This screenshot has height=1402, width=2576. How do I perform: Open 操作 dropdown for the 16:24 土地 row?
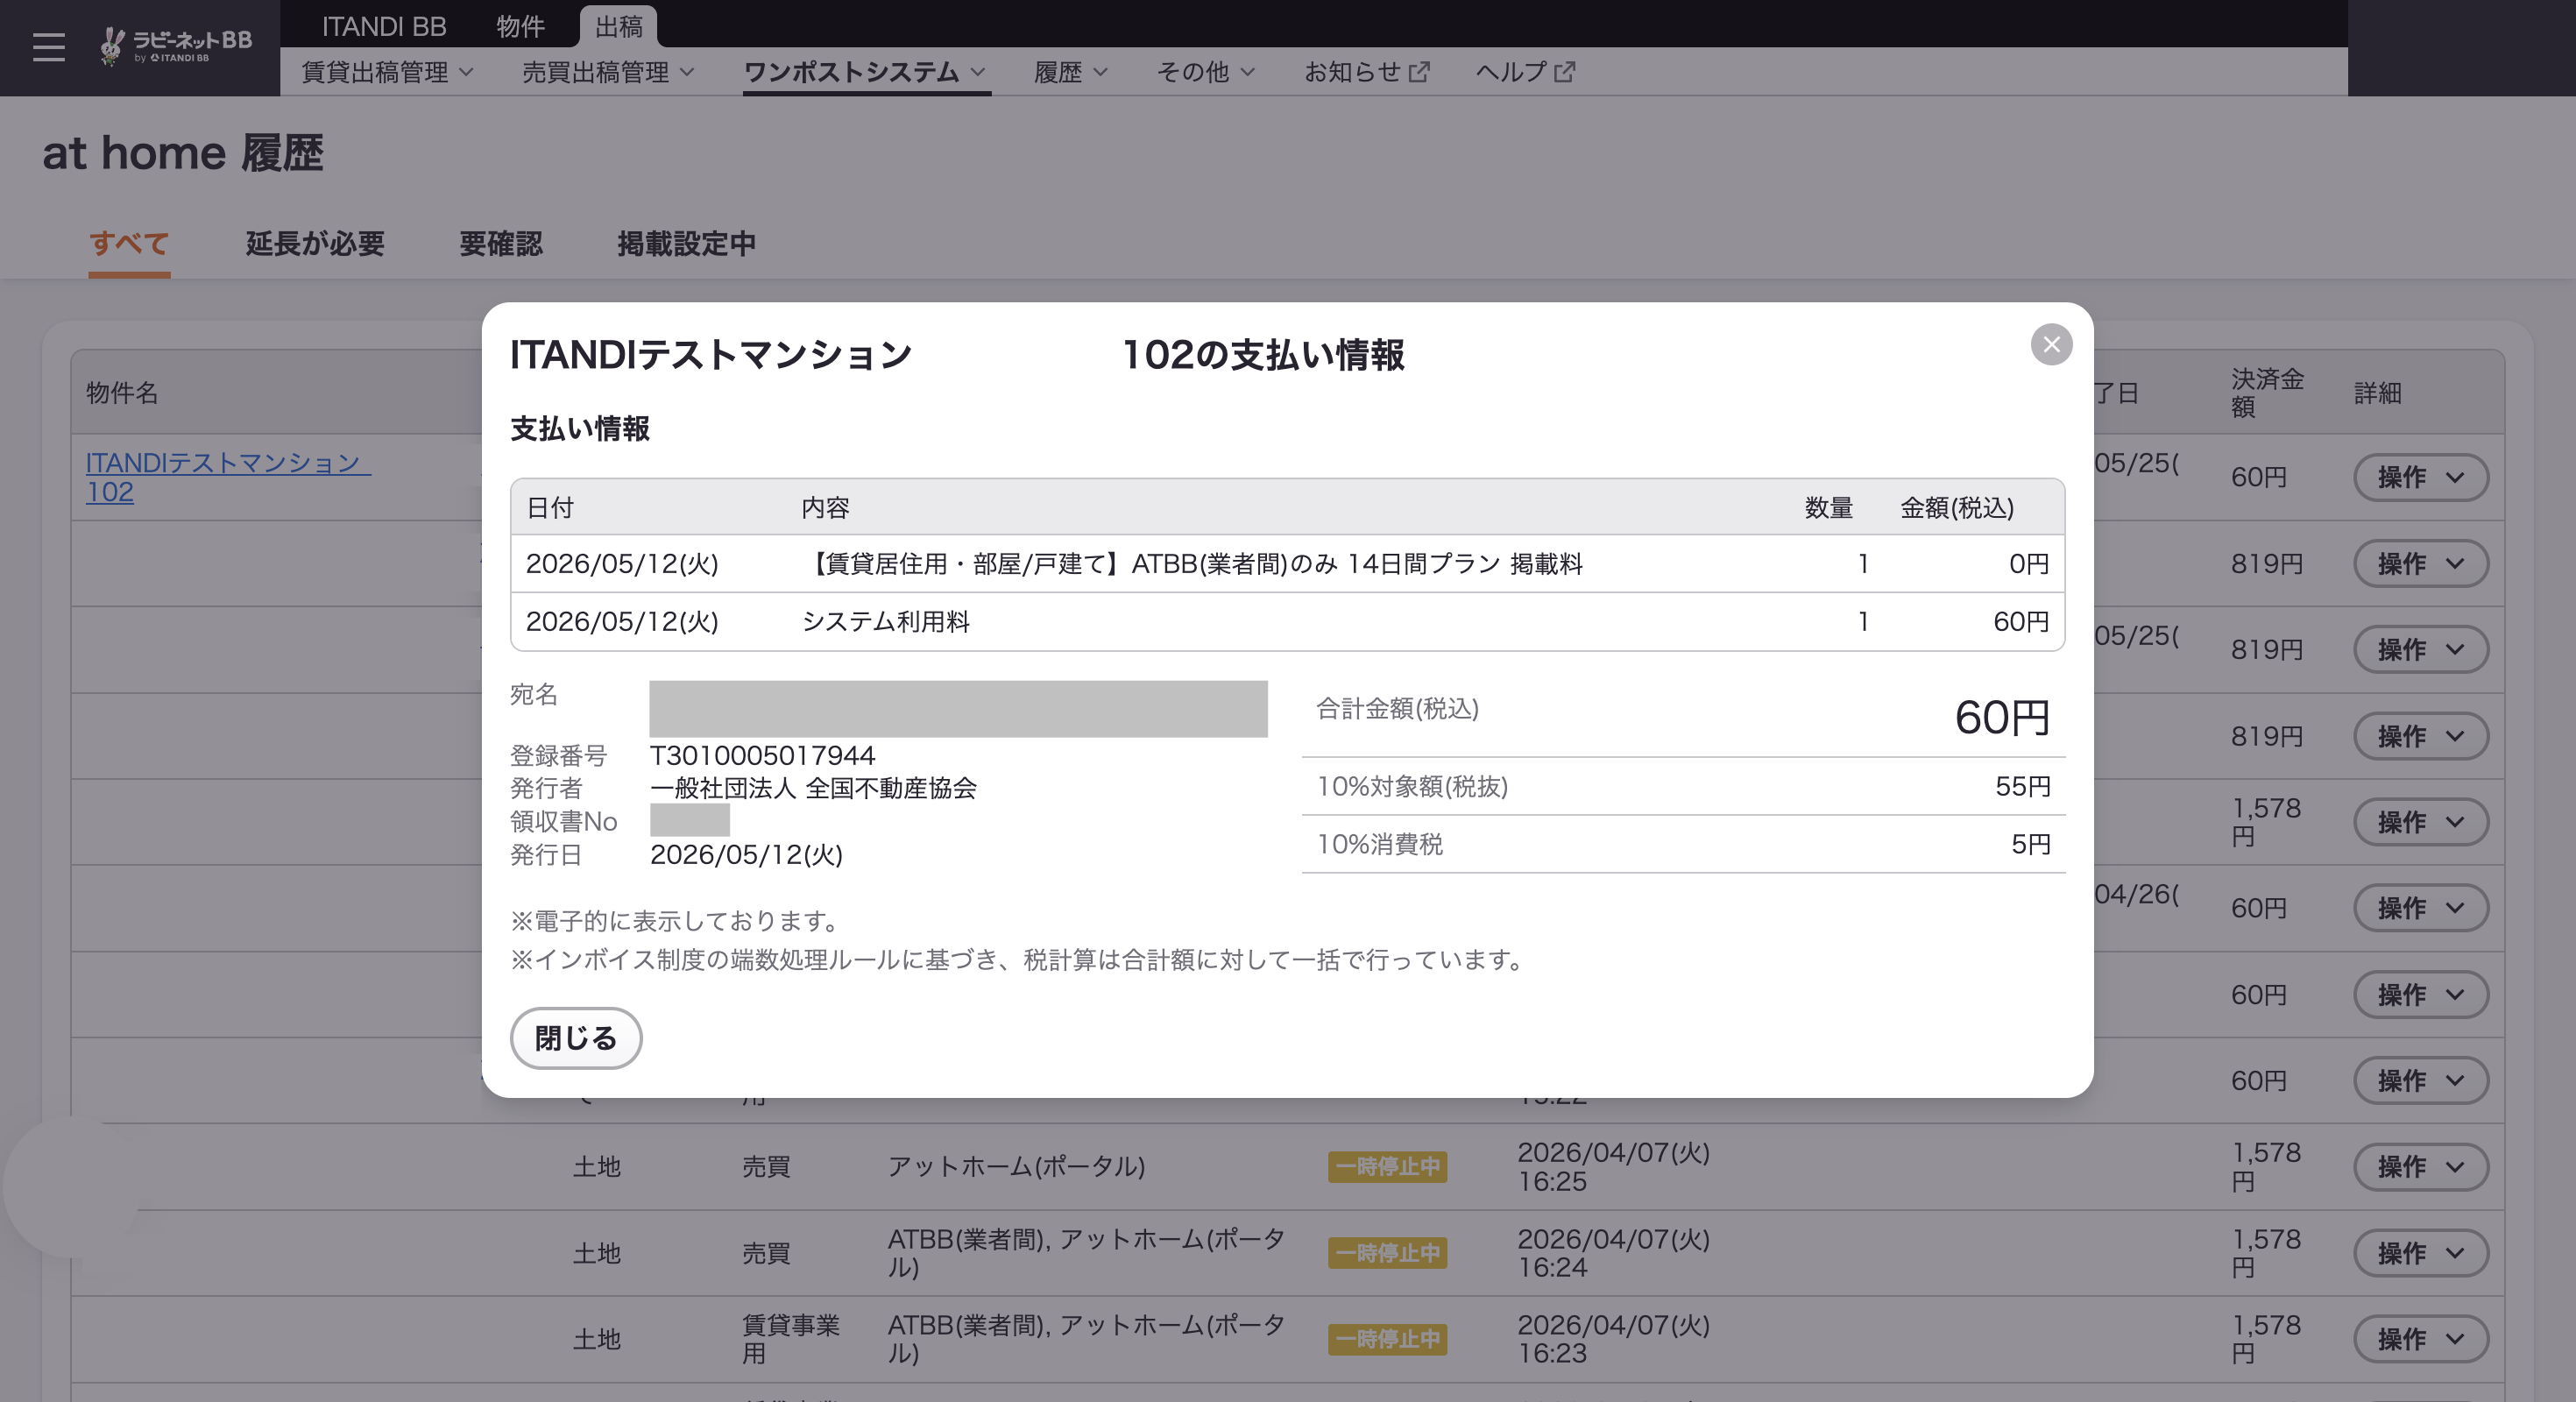tap(2420, 1253)
